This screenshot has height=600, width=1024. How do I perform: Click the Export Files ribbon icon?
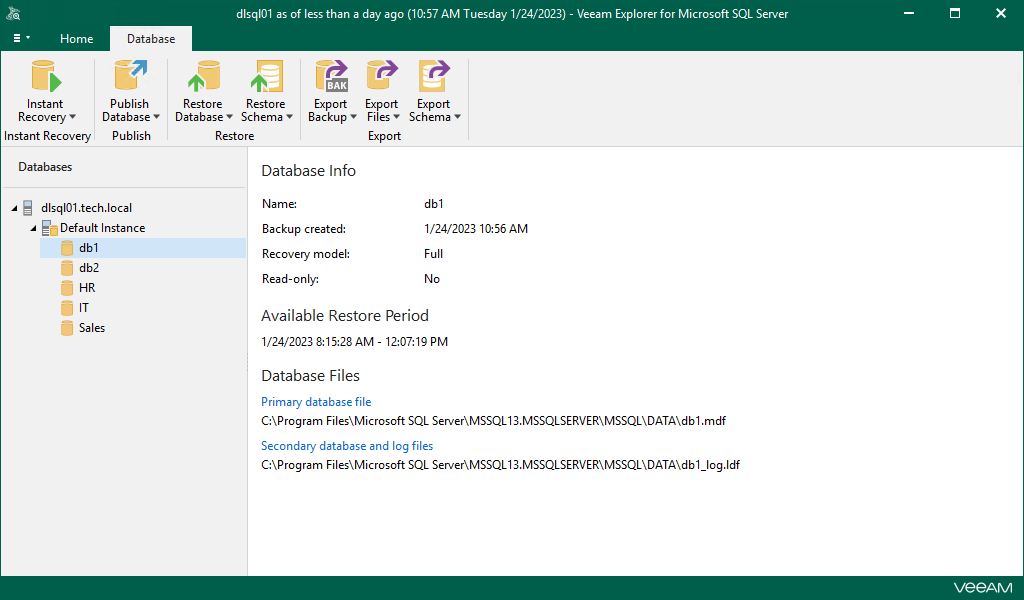click(383, 75)
